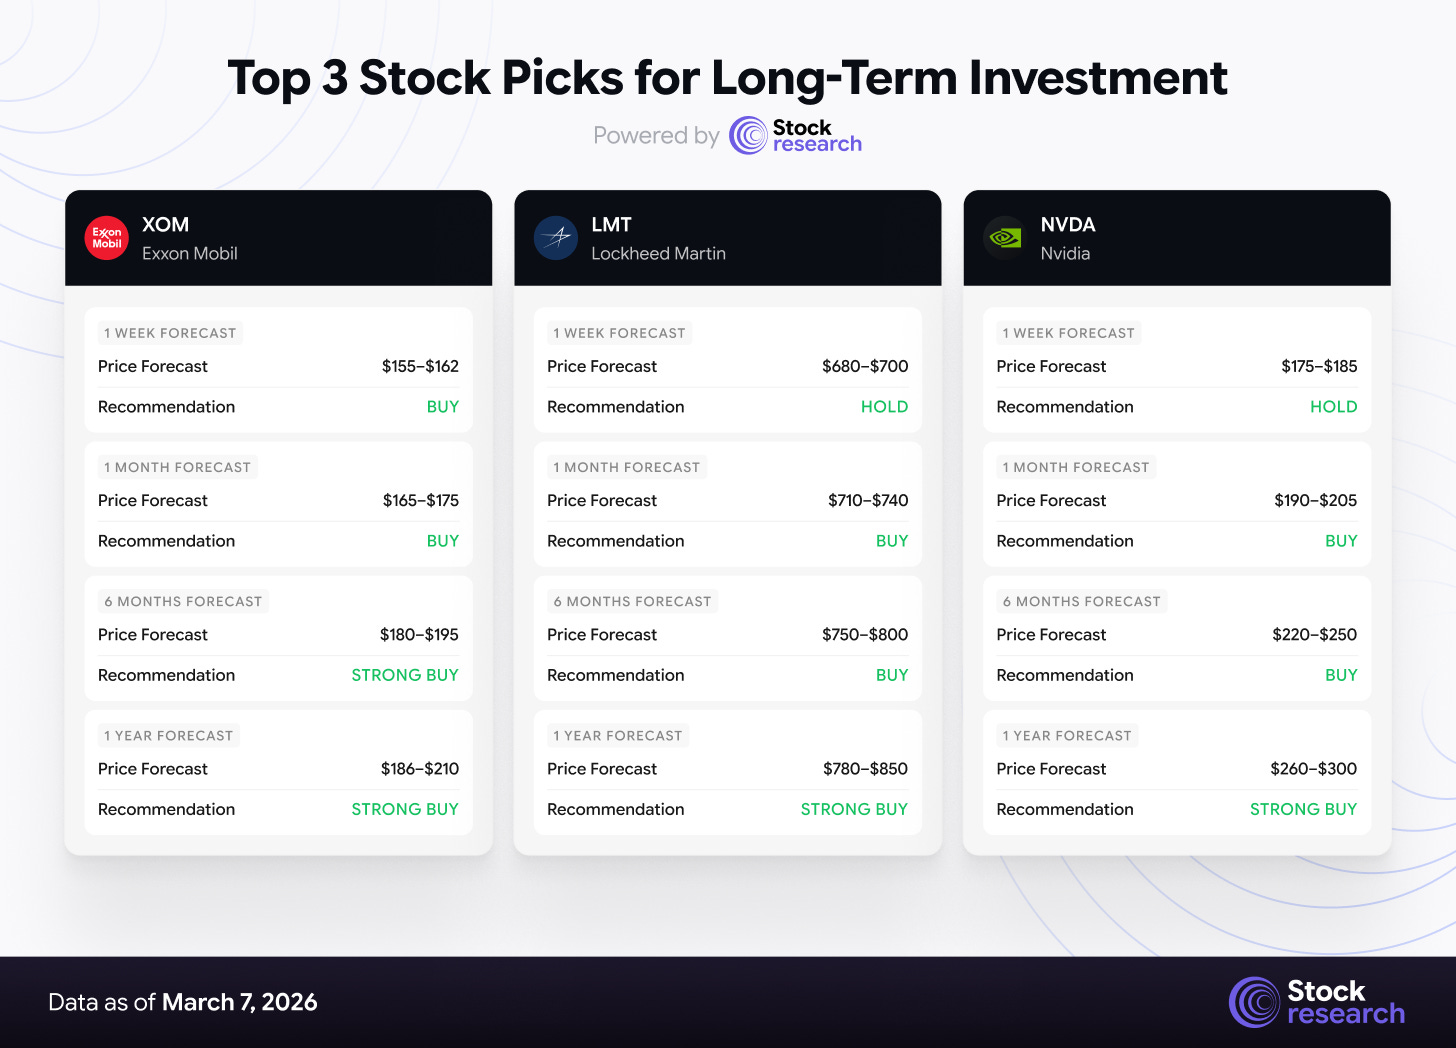1456x1048 pixels.
Task: Click XOM 6-month STRONG BUY recommendation
Action: point(405,675)
